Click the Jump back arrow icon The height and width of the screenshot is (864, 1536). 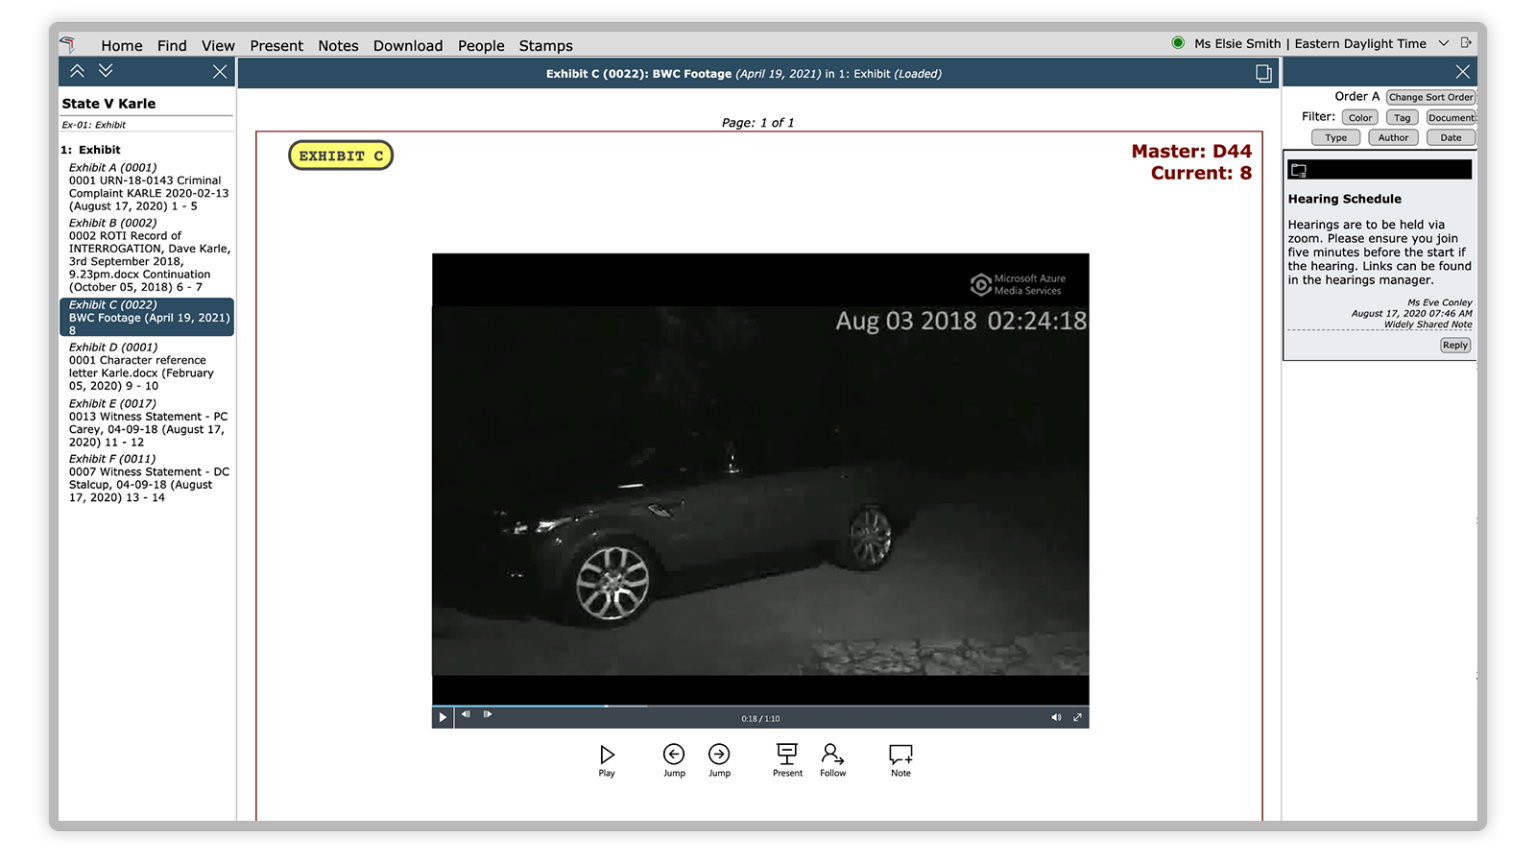click(674, 755)
